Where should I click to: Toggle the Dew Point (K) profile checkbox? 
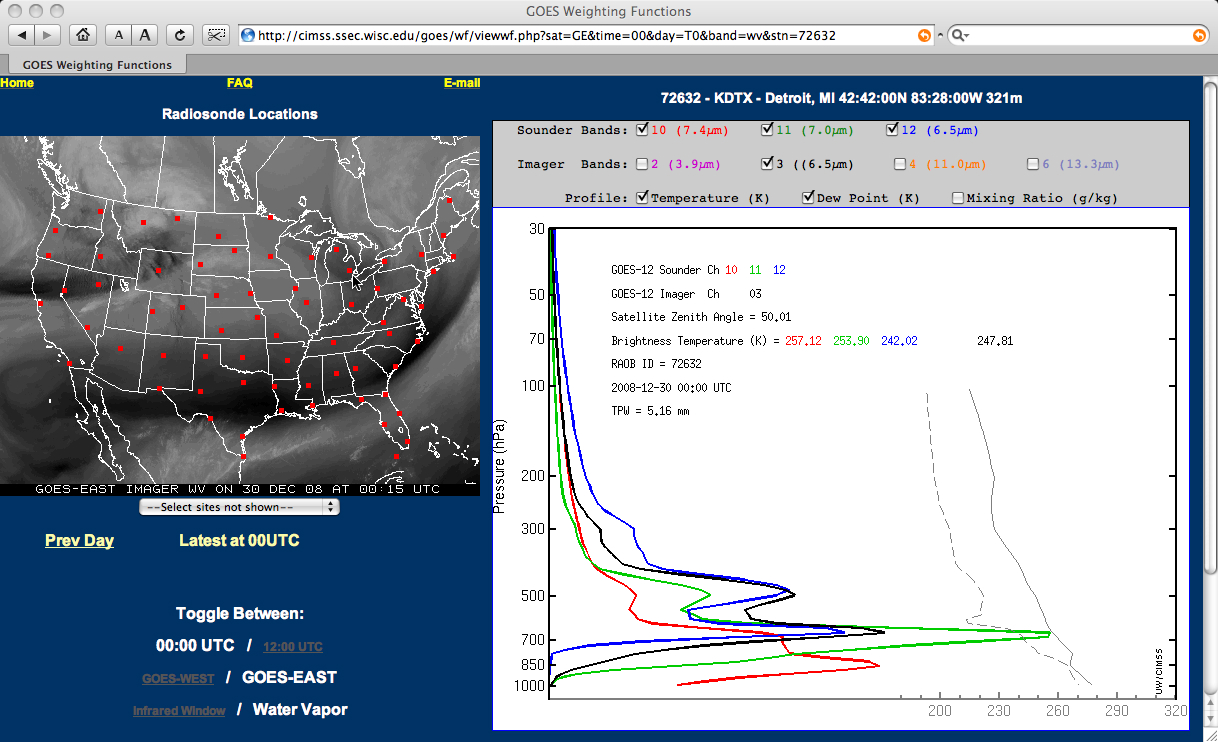pos(809,197)
